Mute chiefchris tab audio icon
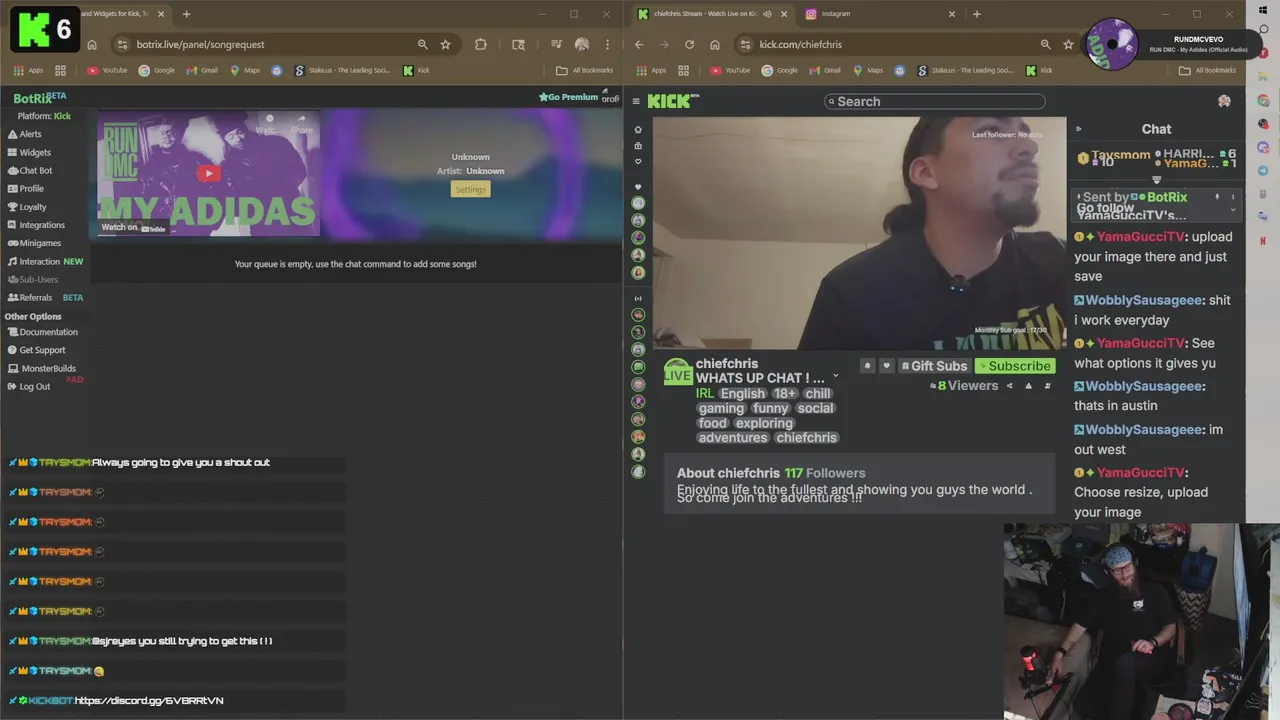Image resolution: width=1280 pixels, height=720 pixels. 767,14
